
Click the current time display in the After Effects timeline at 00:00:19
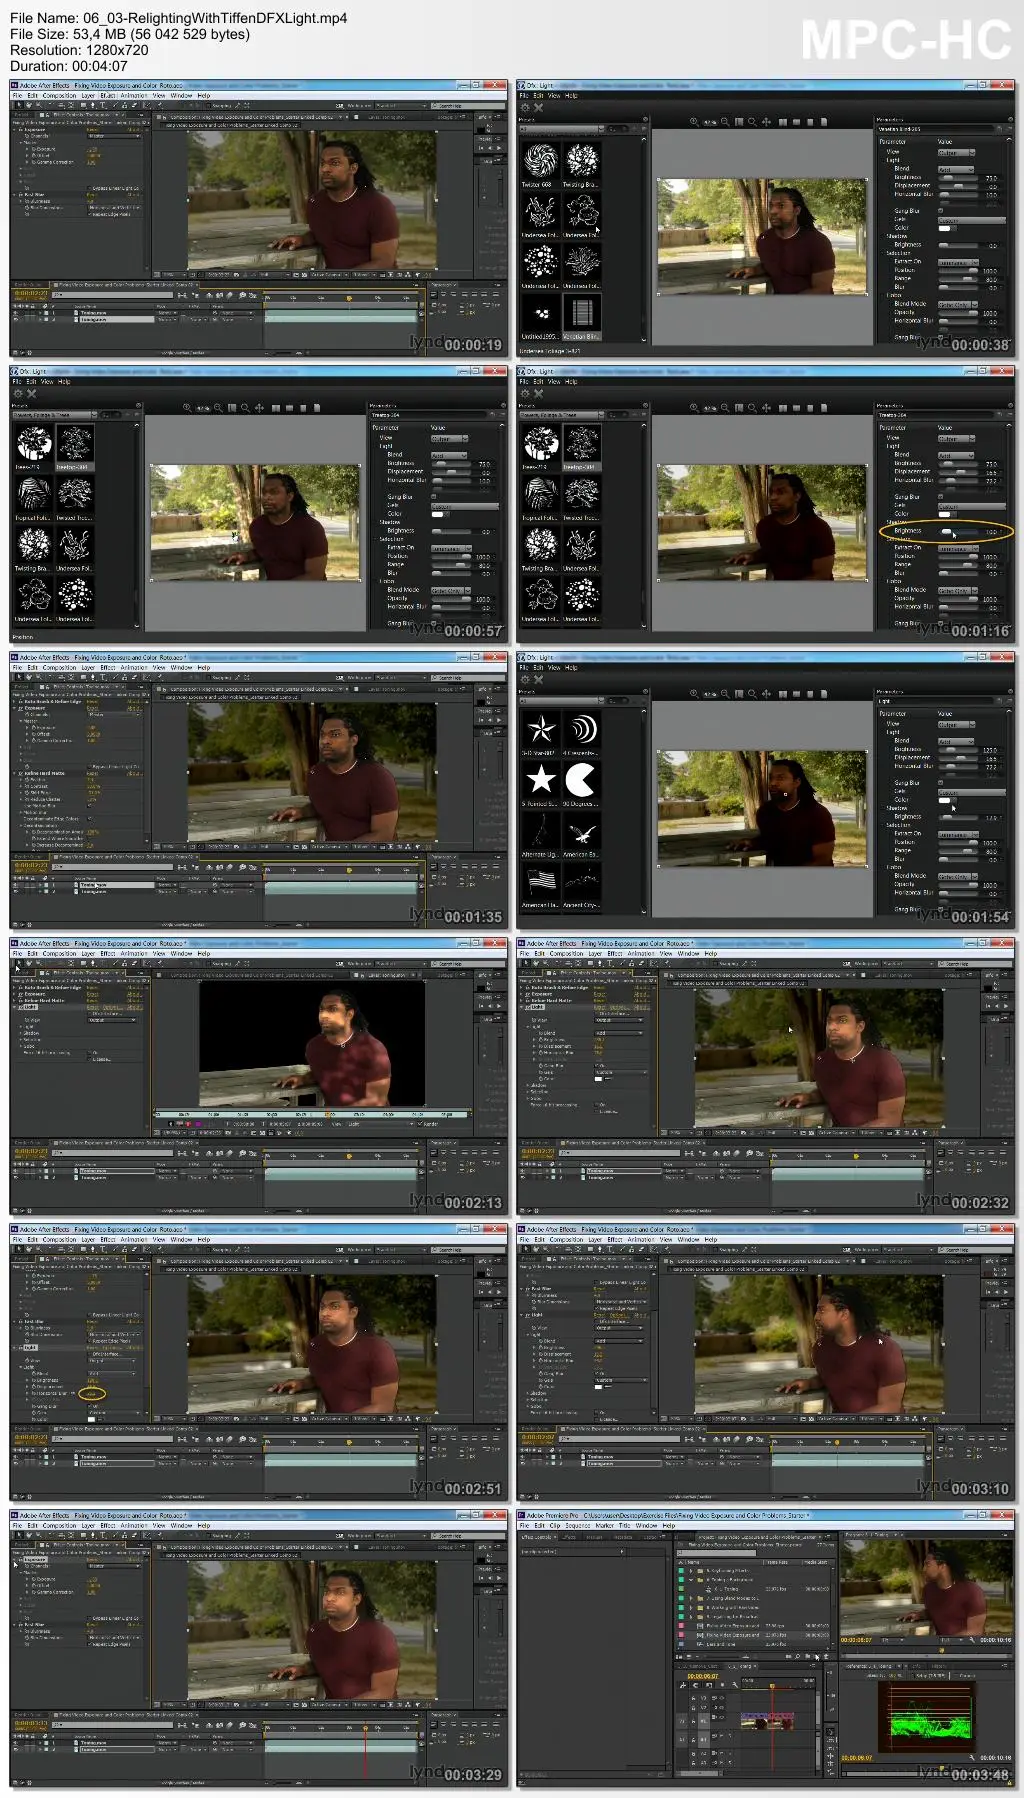tap(30, 294)
